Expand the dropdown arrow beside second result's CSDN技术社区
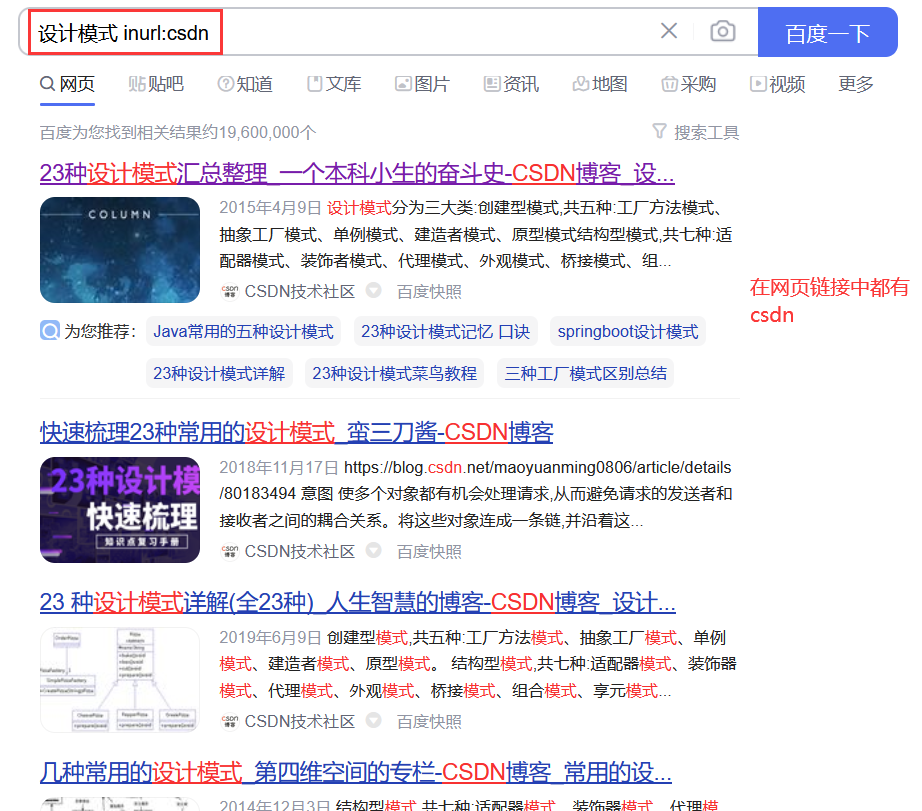Screen dimensions: 922x811 click(x=373, y=550)
